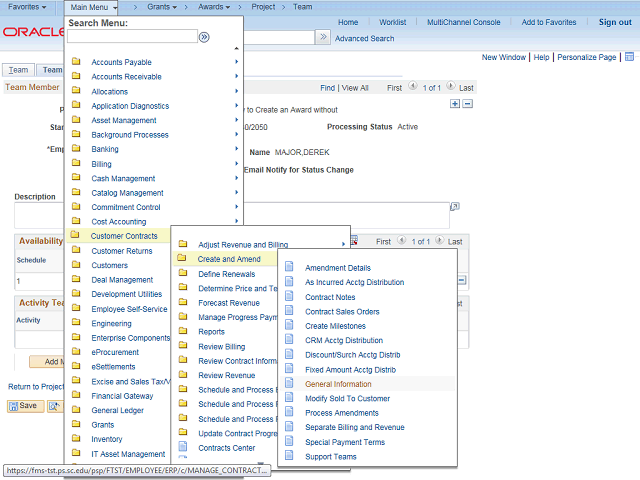Viewport: 640px width, 480px height.
Task: Click the delete row minus icon
Action: coord(467,103)
